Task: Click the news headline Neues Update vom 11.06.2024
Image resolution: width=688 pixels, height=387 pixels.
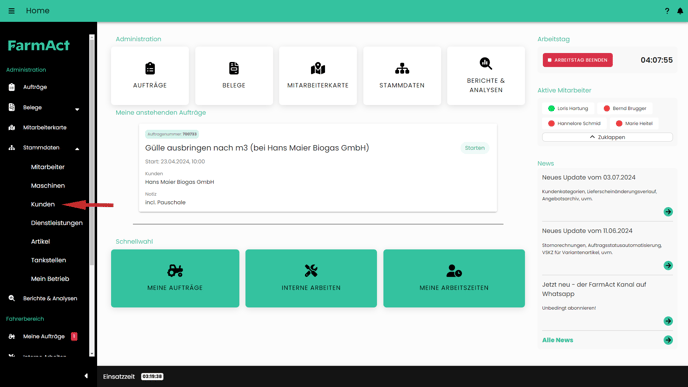Action: point(587,231)
